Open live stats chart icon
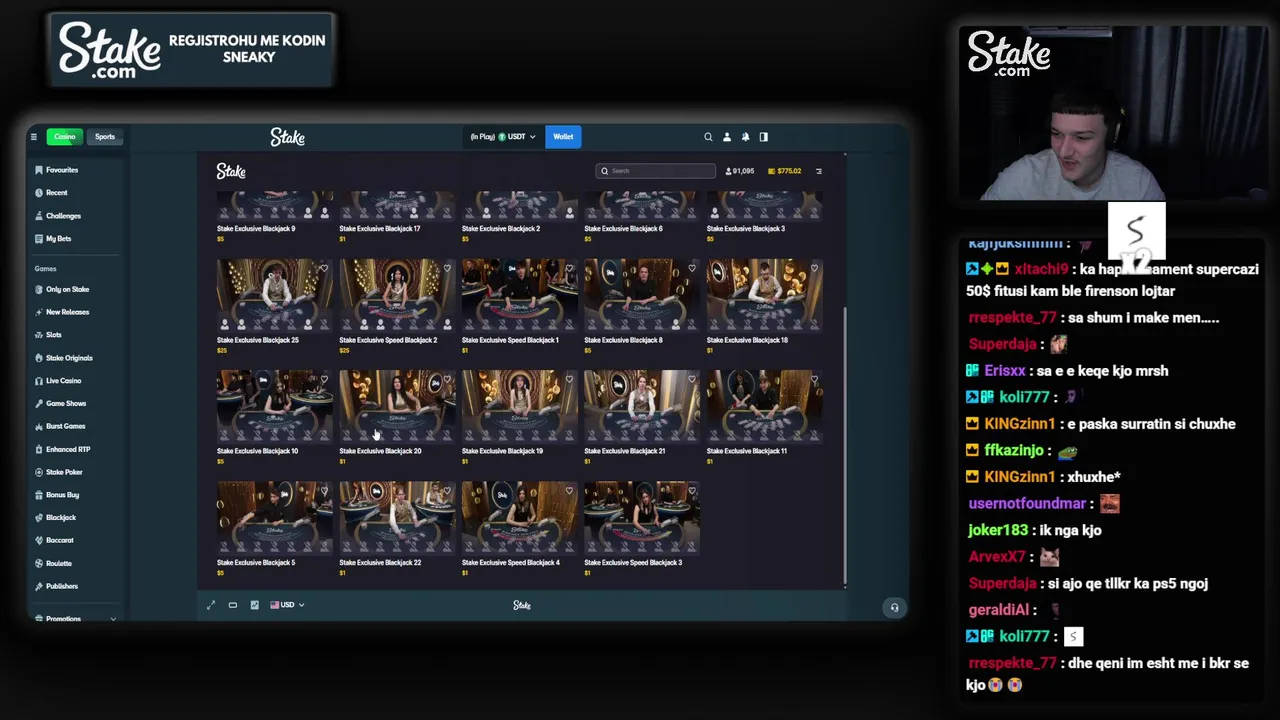The width and height of the screenshot is (1280, 720). 254,605
